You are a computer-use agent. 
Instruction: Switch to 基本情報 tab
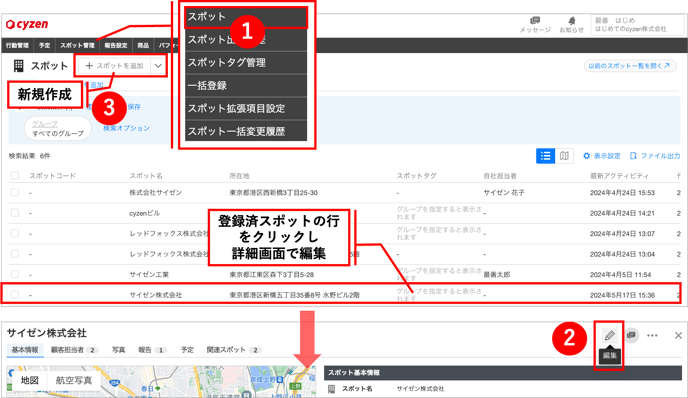pyautogui.click(x=25, y=350)
